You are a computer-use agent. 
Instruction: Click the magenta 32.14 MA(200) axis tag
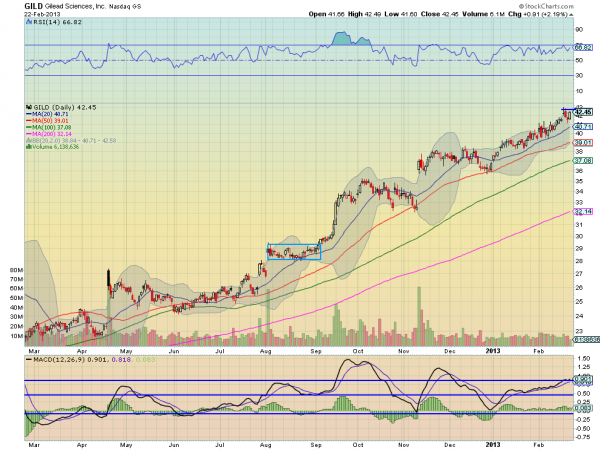coord(583,212)
